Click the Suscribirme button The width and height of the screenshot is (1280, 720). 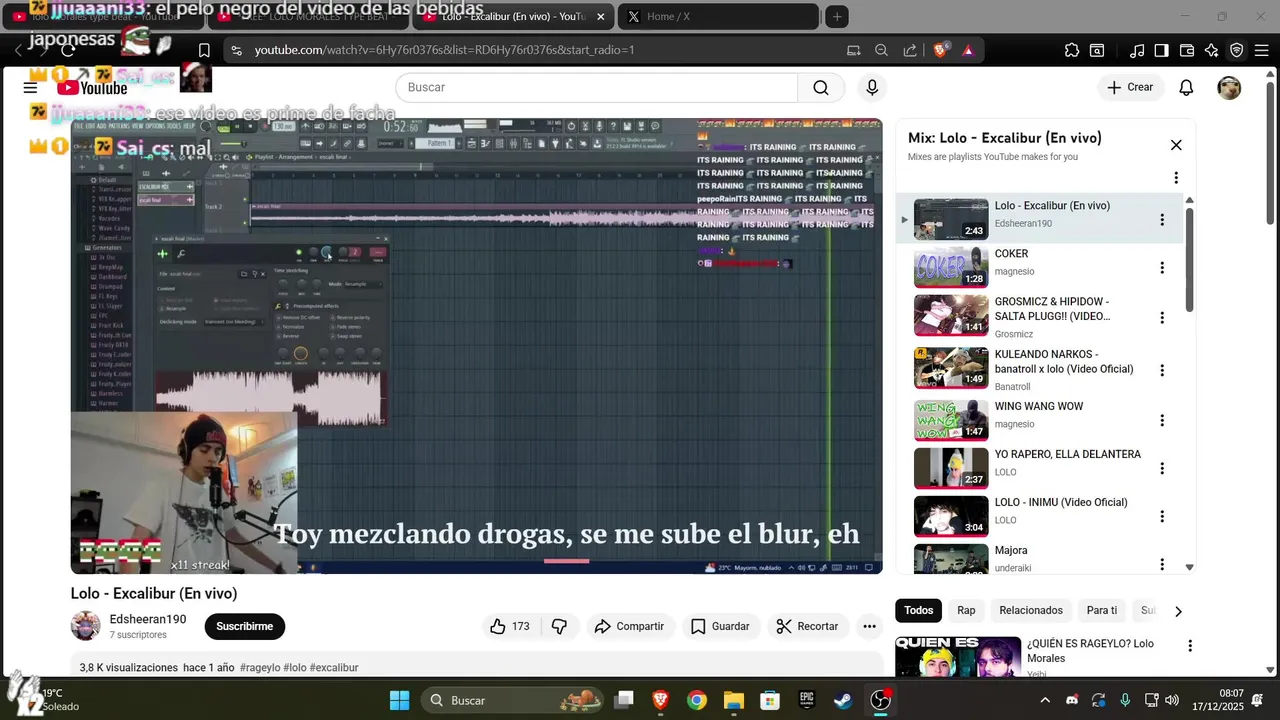click(245, 627)
